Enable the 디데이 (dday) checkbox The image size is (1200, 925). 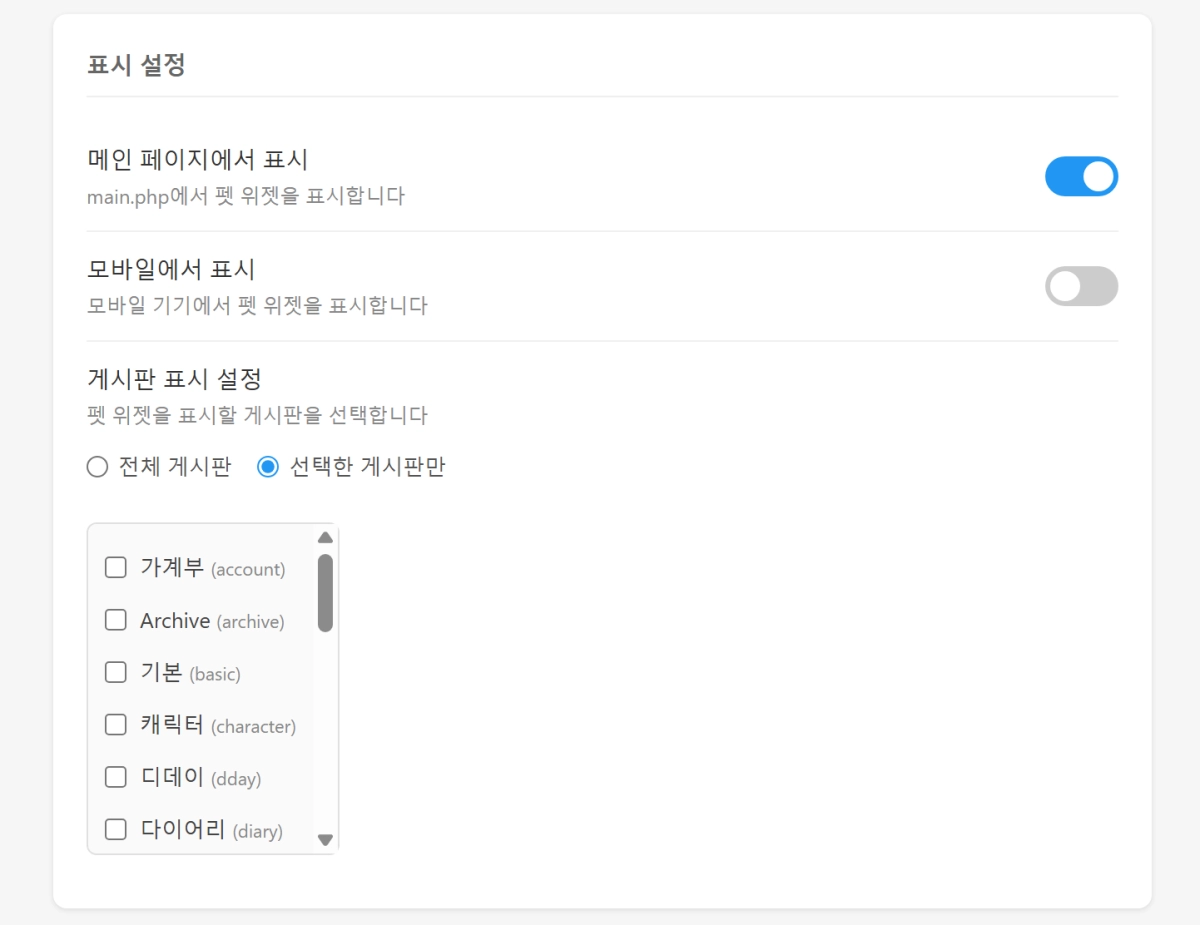click(x=116, y=777)
